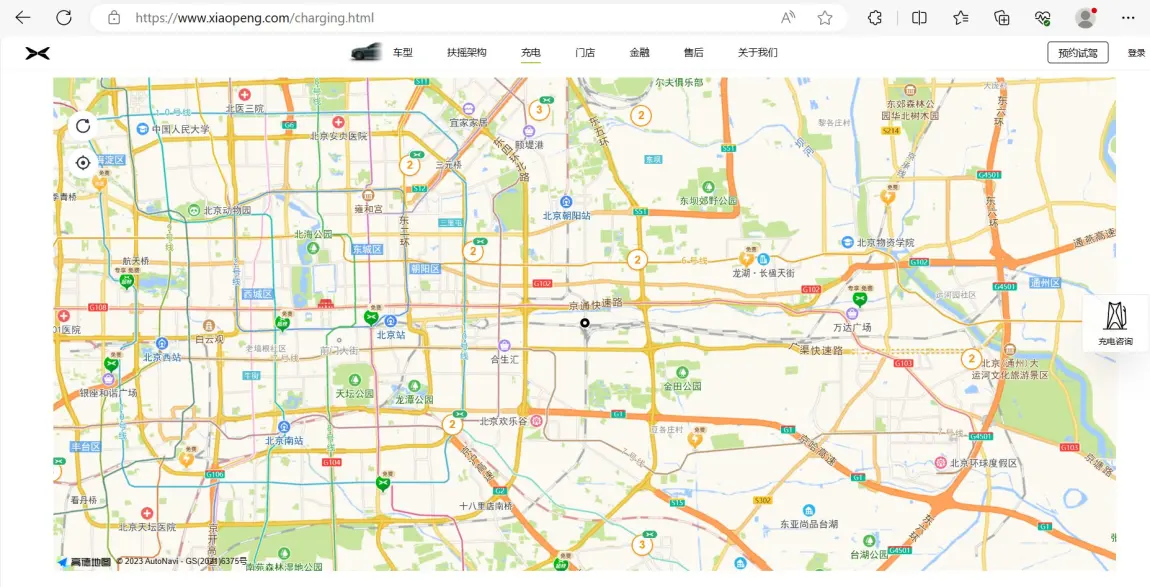Reload the page with the browser refresh icon
Screen dimensions: 1150x587
click(64, 18)
